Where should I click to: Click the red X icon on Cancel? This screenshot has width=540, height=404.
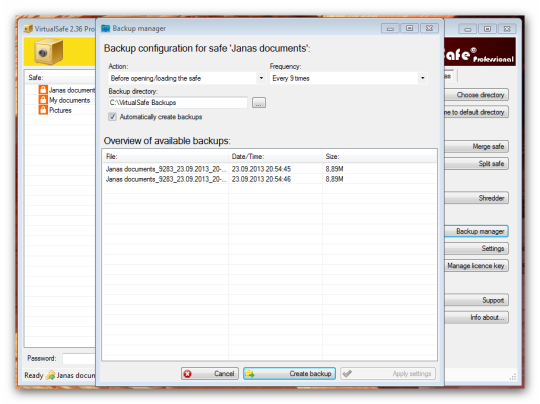tap(188, 374)
